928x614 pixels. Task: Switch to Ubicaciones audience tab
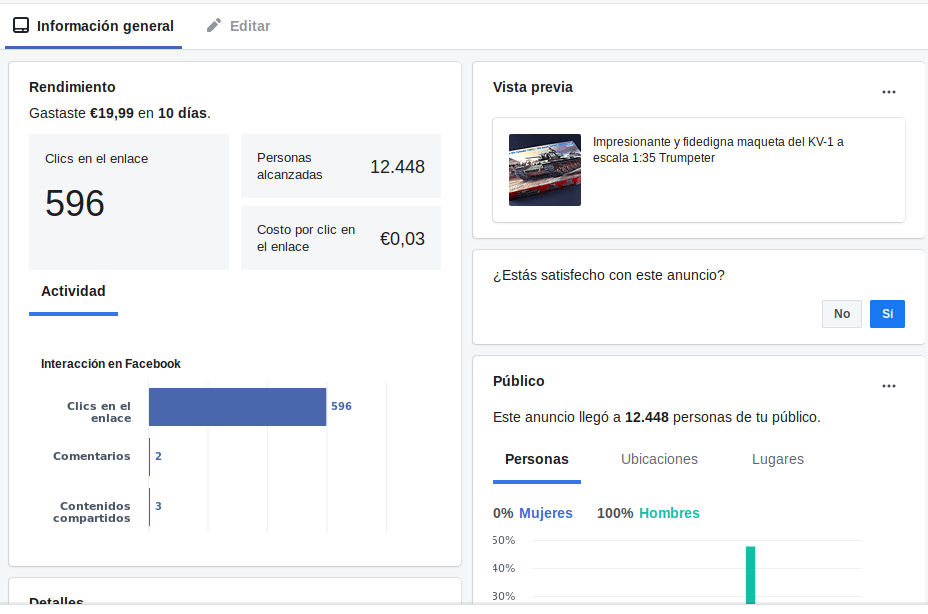point(659,459)
